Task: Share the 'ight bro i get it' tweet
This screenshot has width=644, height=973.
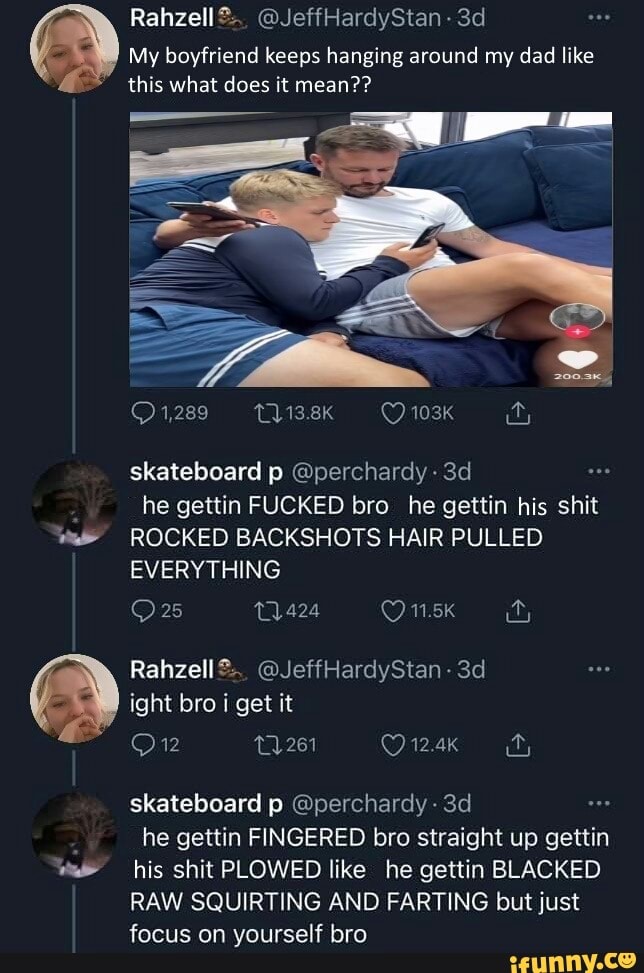Action: (517, 745)
